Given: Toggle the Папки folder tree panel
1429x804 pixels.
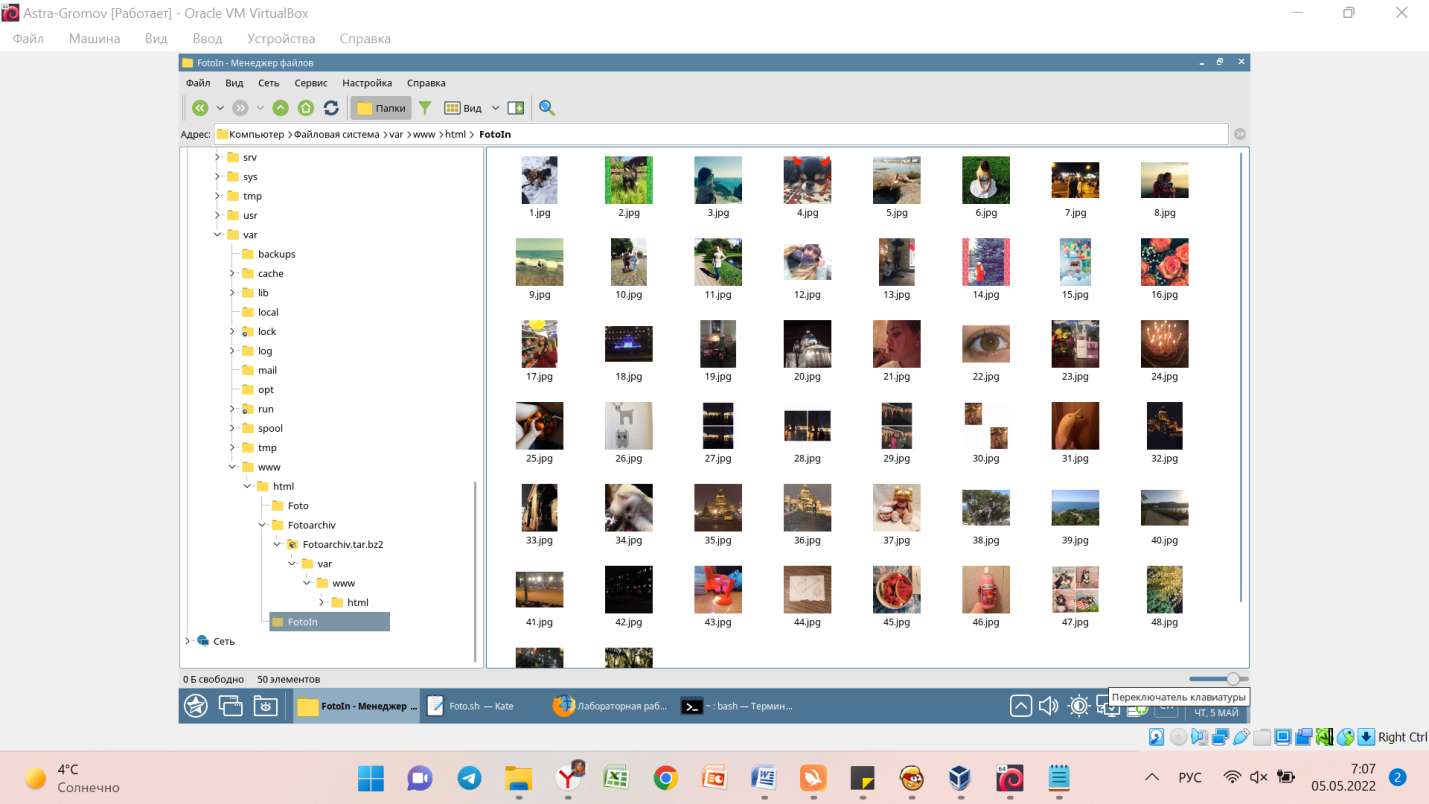Looking at the screenshot, I should pyautogui.click(x=381, y=108).
